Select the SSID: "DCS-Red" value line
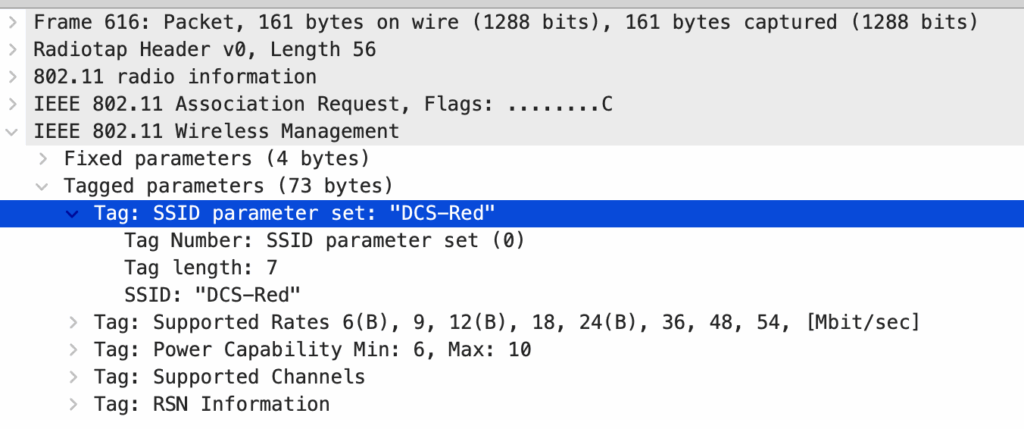The image size is (1024, 429). pos(212,294)
